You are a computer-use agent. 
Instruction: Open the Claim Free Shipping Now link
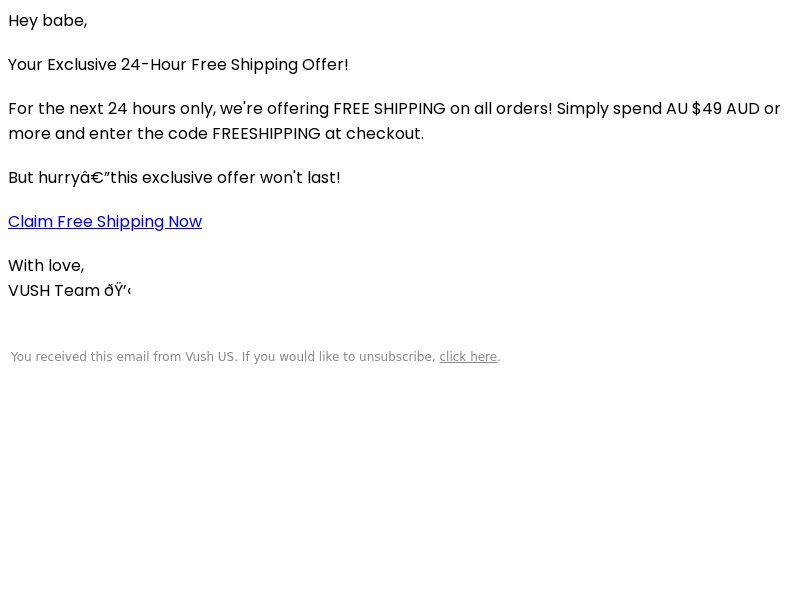105,221
